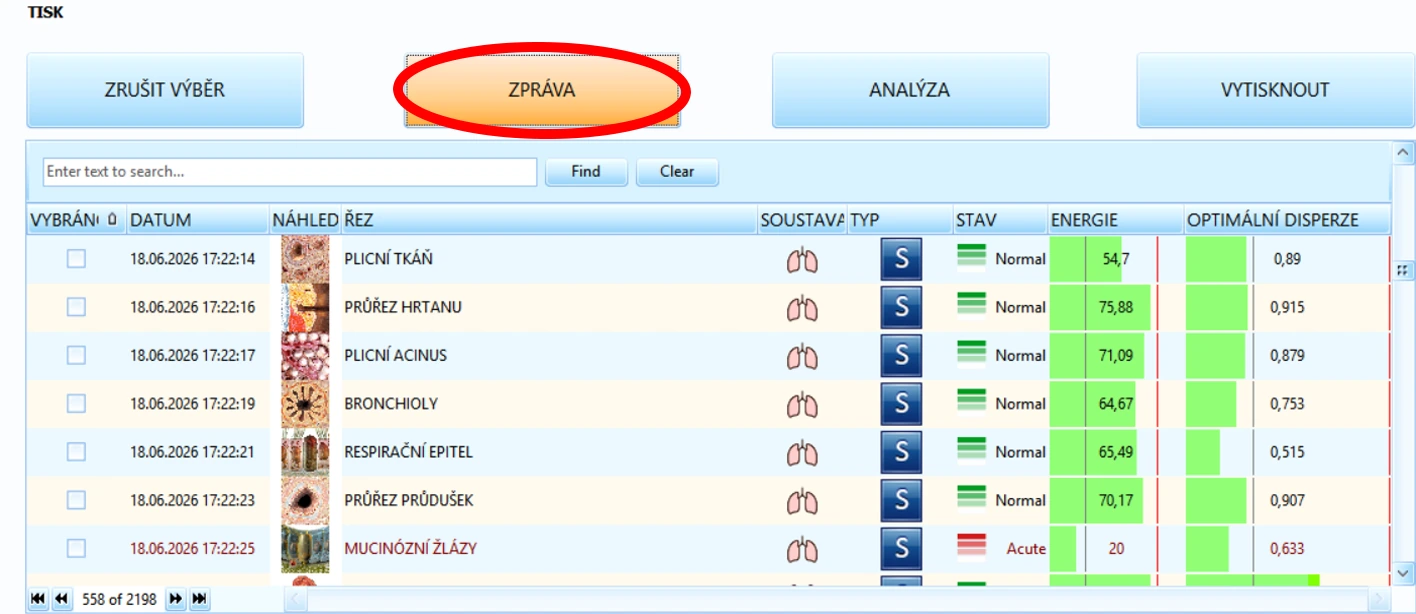The image size is (1416, 614).
Task: Click the S type icon in the BRONCHIOLY row
Action: pos(901,403)
